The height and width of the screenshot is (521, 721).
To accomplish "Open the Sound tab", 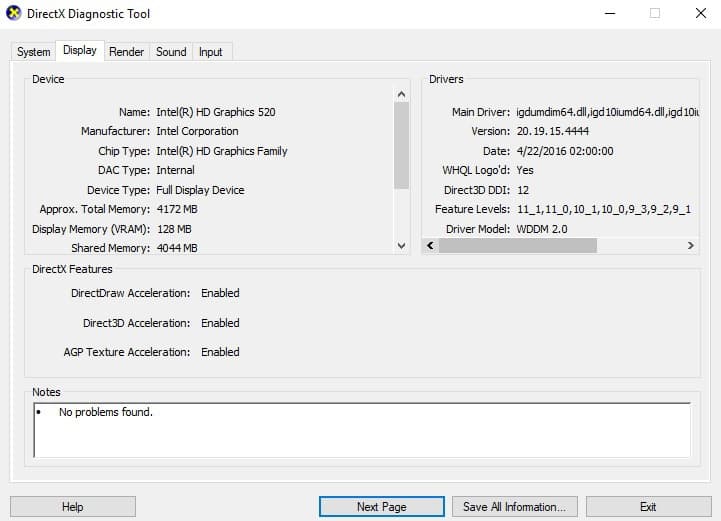I will coord(171,52).
